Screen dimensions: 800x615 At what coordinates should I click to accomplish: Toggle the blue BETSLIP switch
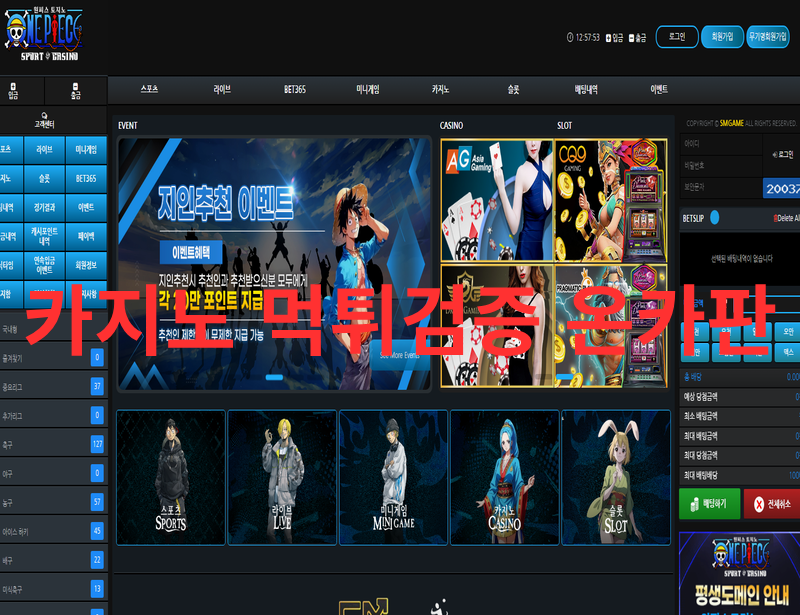(x=715, y=218)
